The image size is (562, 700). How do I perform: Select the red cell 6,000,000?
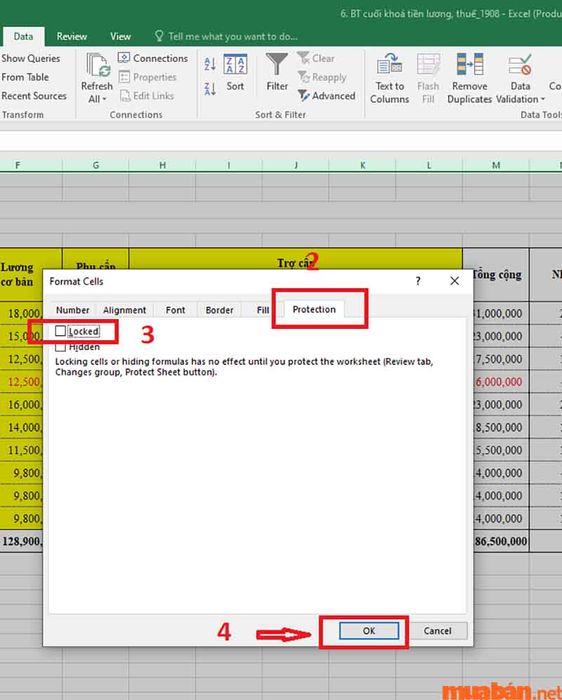pyautogui.click(x=501, y=382)
